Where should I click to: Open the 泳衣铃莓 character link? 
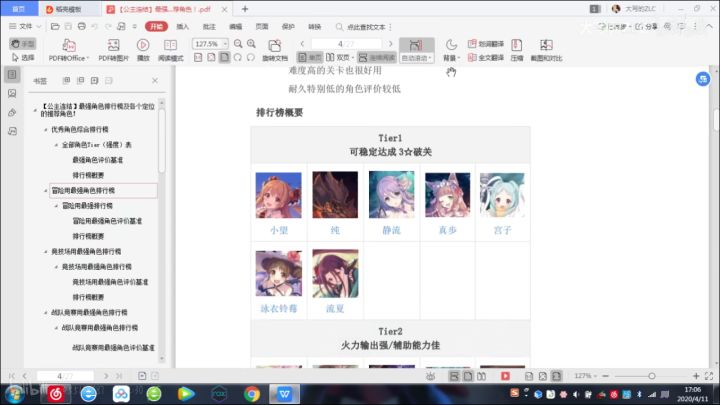click(x=279, y=309)
